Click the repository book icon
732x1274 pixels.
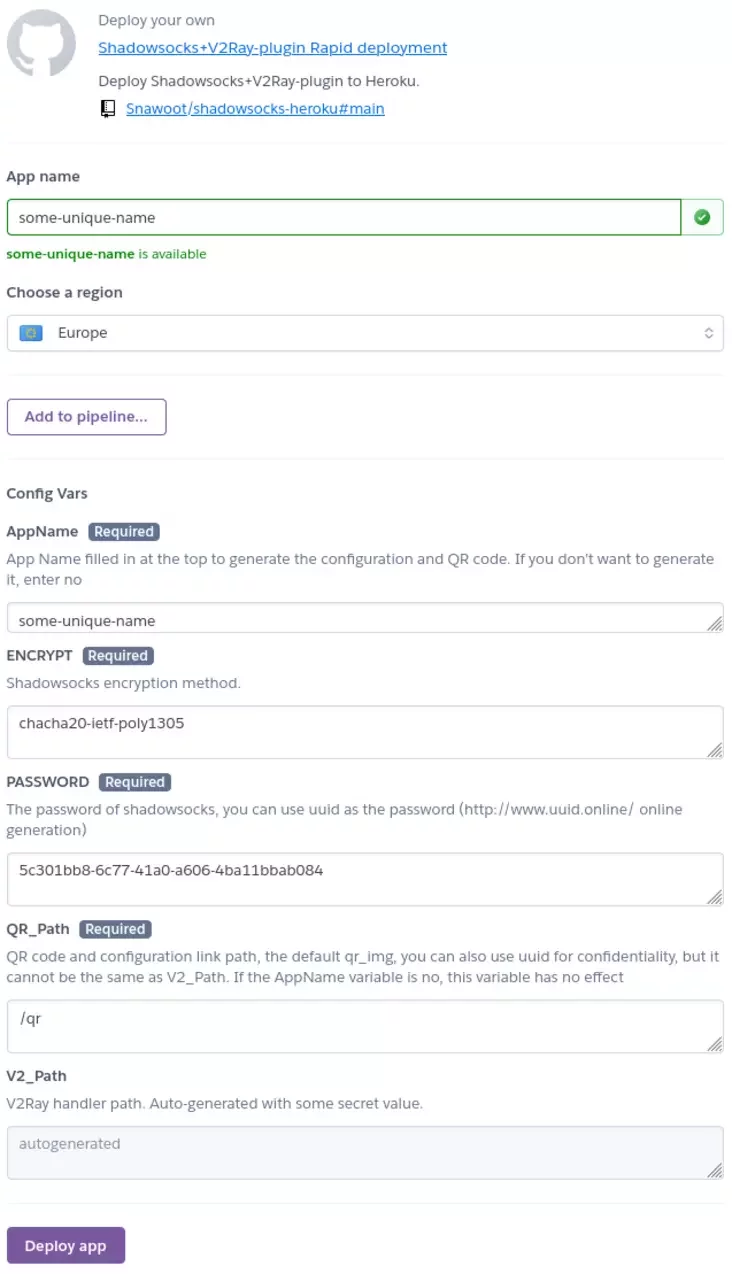pyautogui.click(x=109, y=109)
